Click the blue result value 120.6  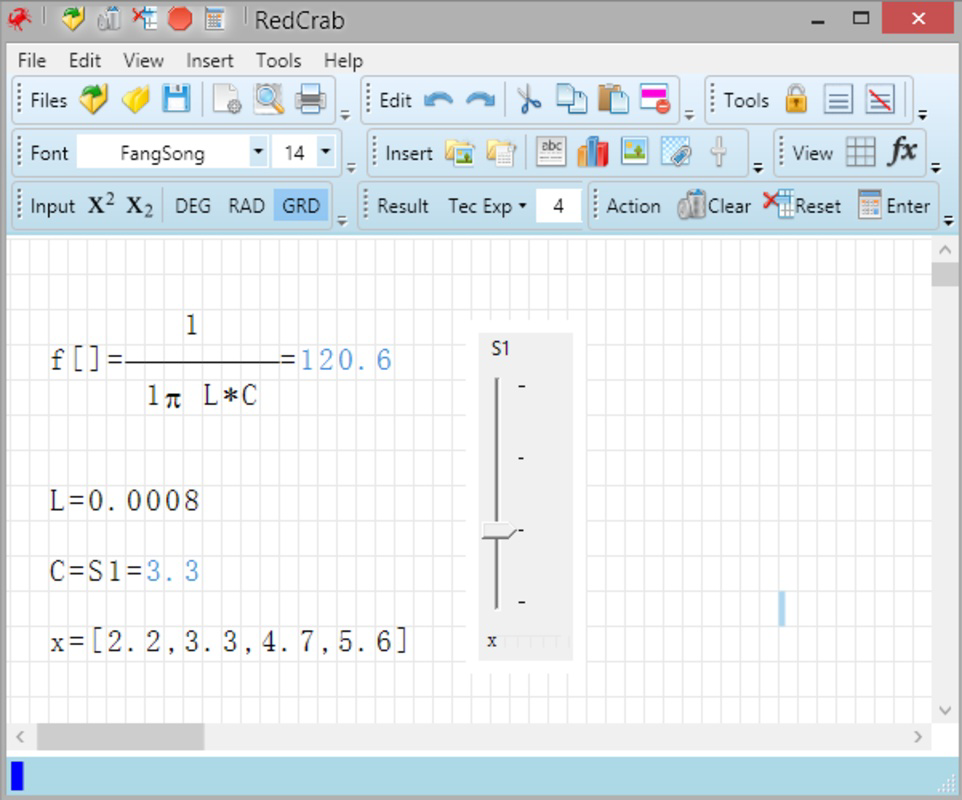coord(346,360)
